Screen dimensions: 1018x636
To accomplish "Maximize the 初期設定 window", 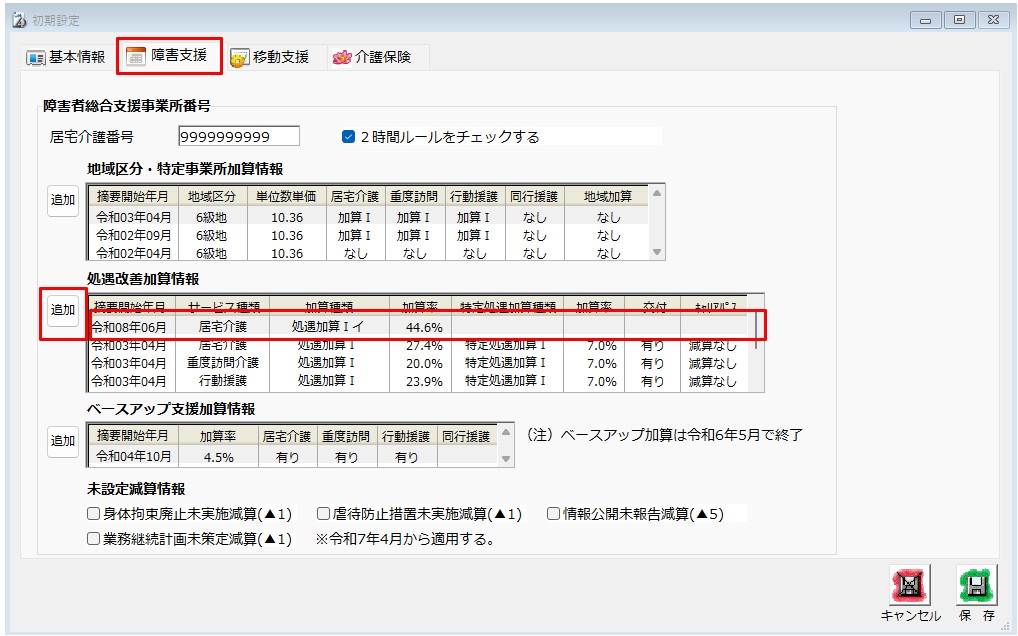I will click(x=959, y=20).
